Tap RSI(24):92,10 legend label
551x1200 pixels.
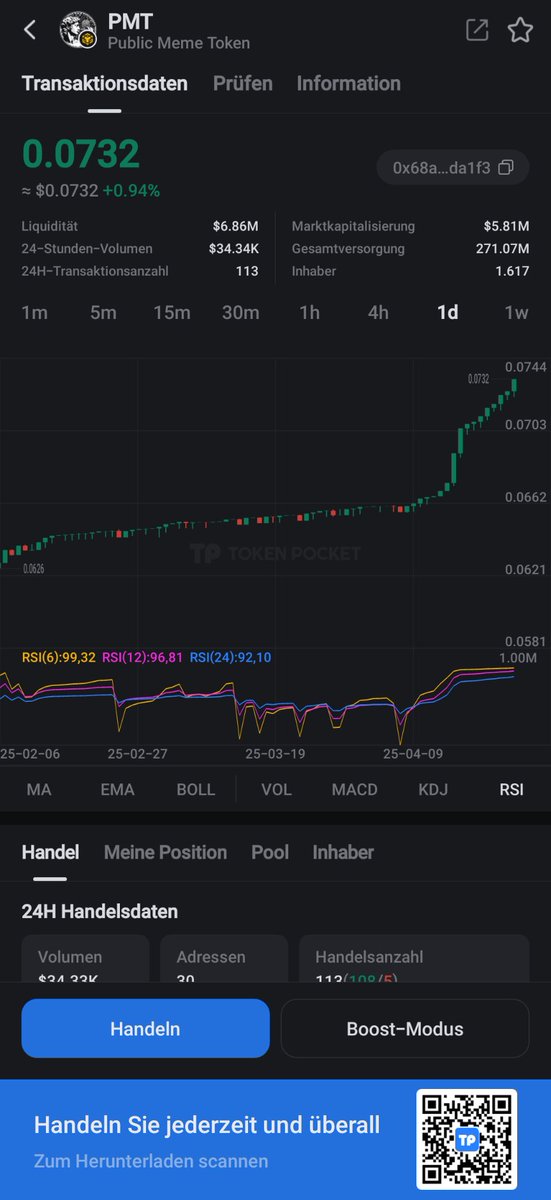230,657
